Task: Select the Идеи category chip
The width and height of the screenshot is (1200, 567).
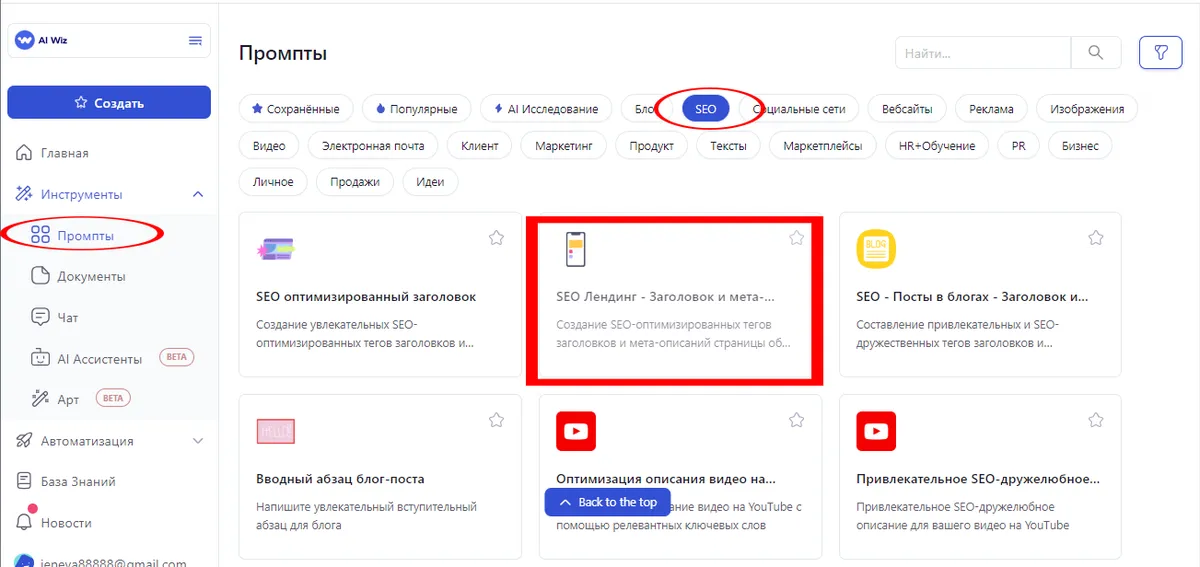Action: (x=431, y=182)
